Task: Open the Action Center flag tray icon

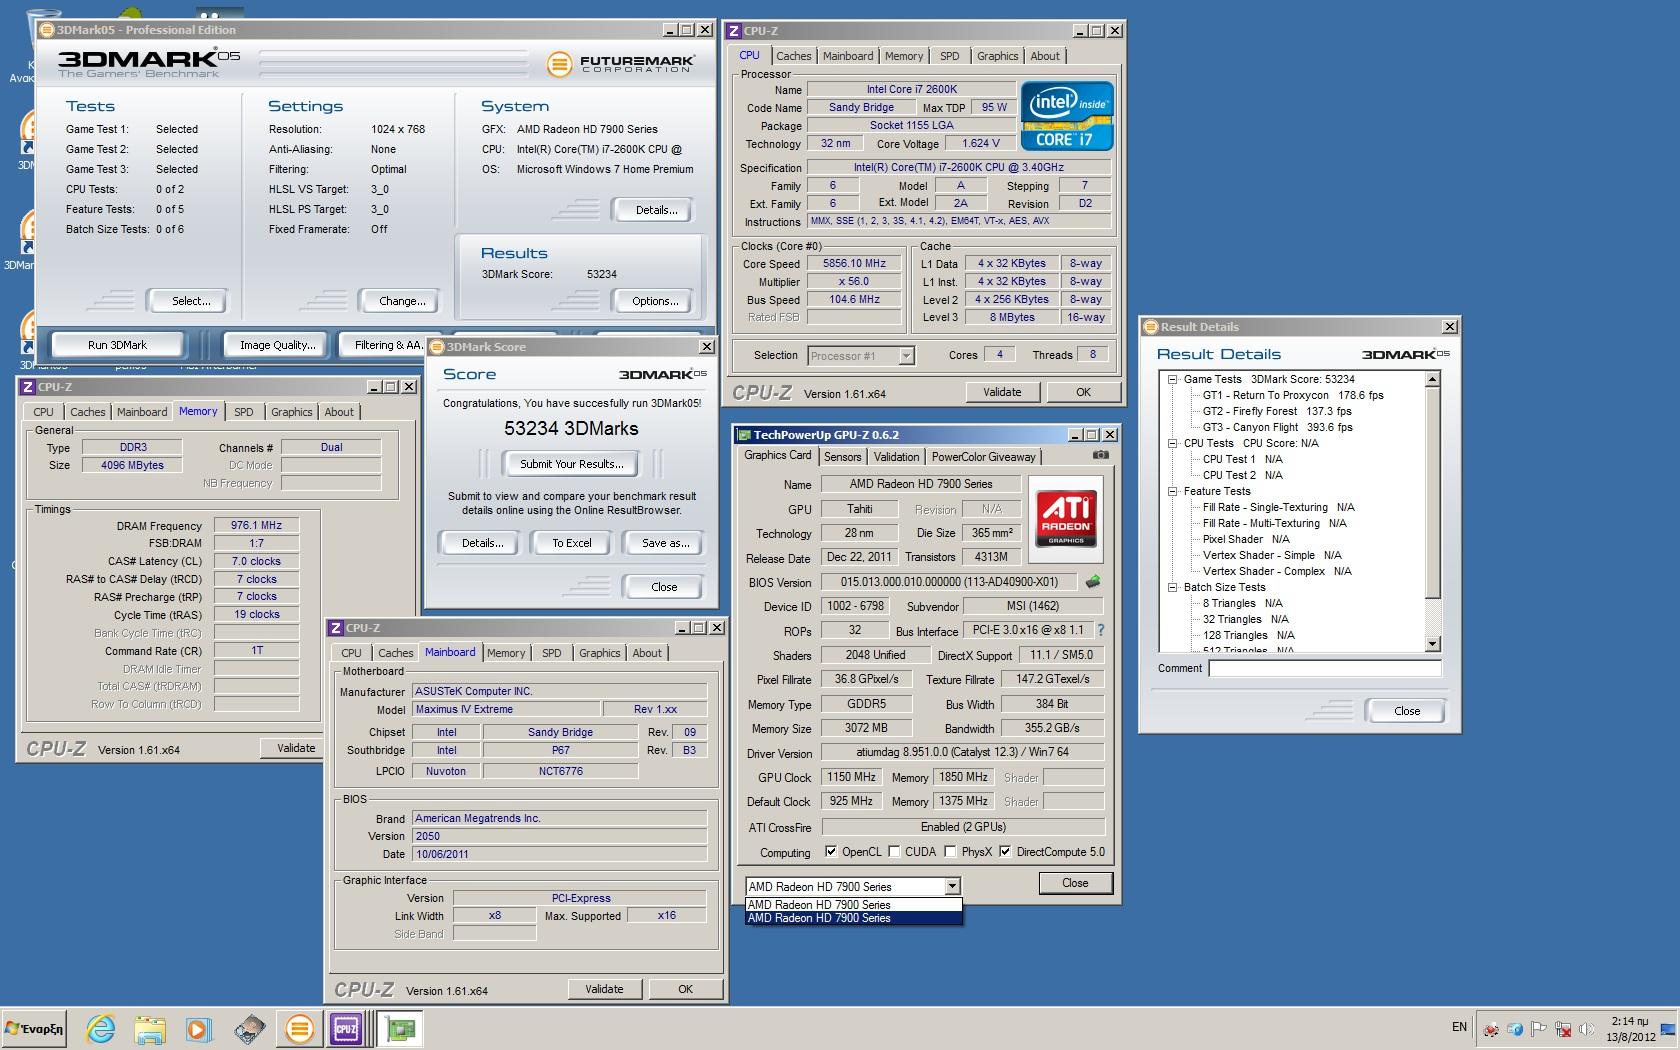Action: coord(1538,1029)
